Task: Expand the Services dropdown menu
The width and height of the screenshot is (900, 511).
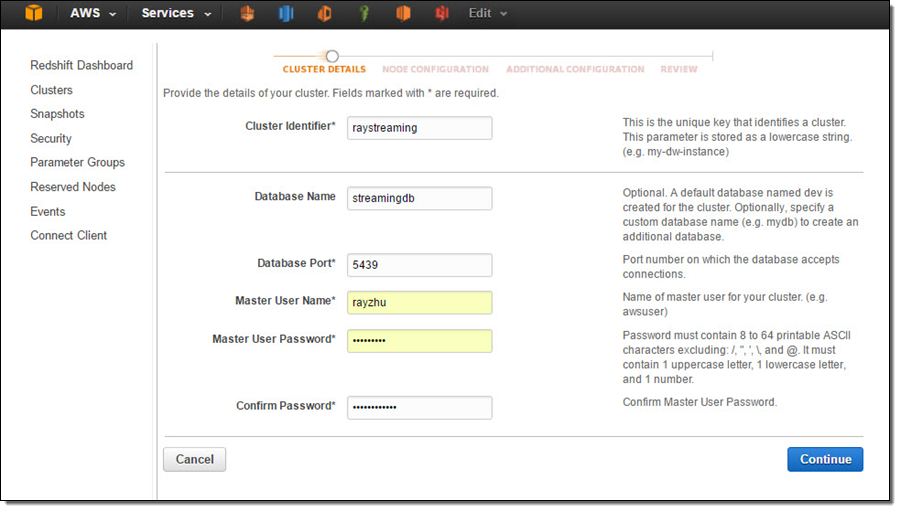Action: pos(176,14)
